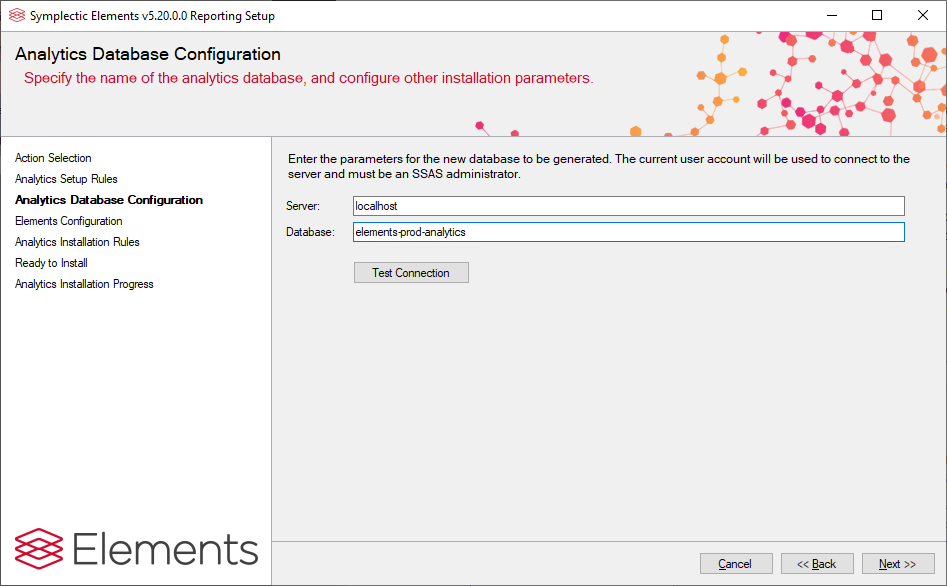Focus the Server input field
Image resolution: width=947 pixels, height=586 pixels.
629,206
